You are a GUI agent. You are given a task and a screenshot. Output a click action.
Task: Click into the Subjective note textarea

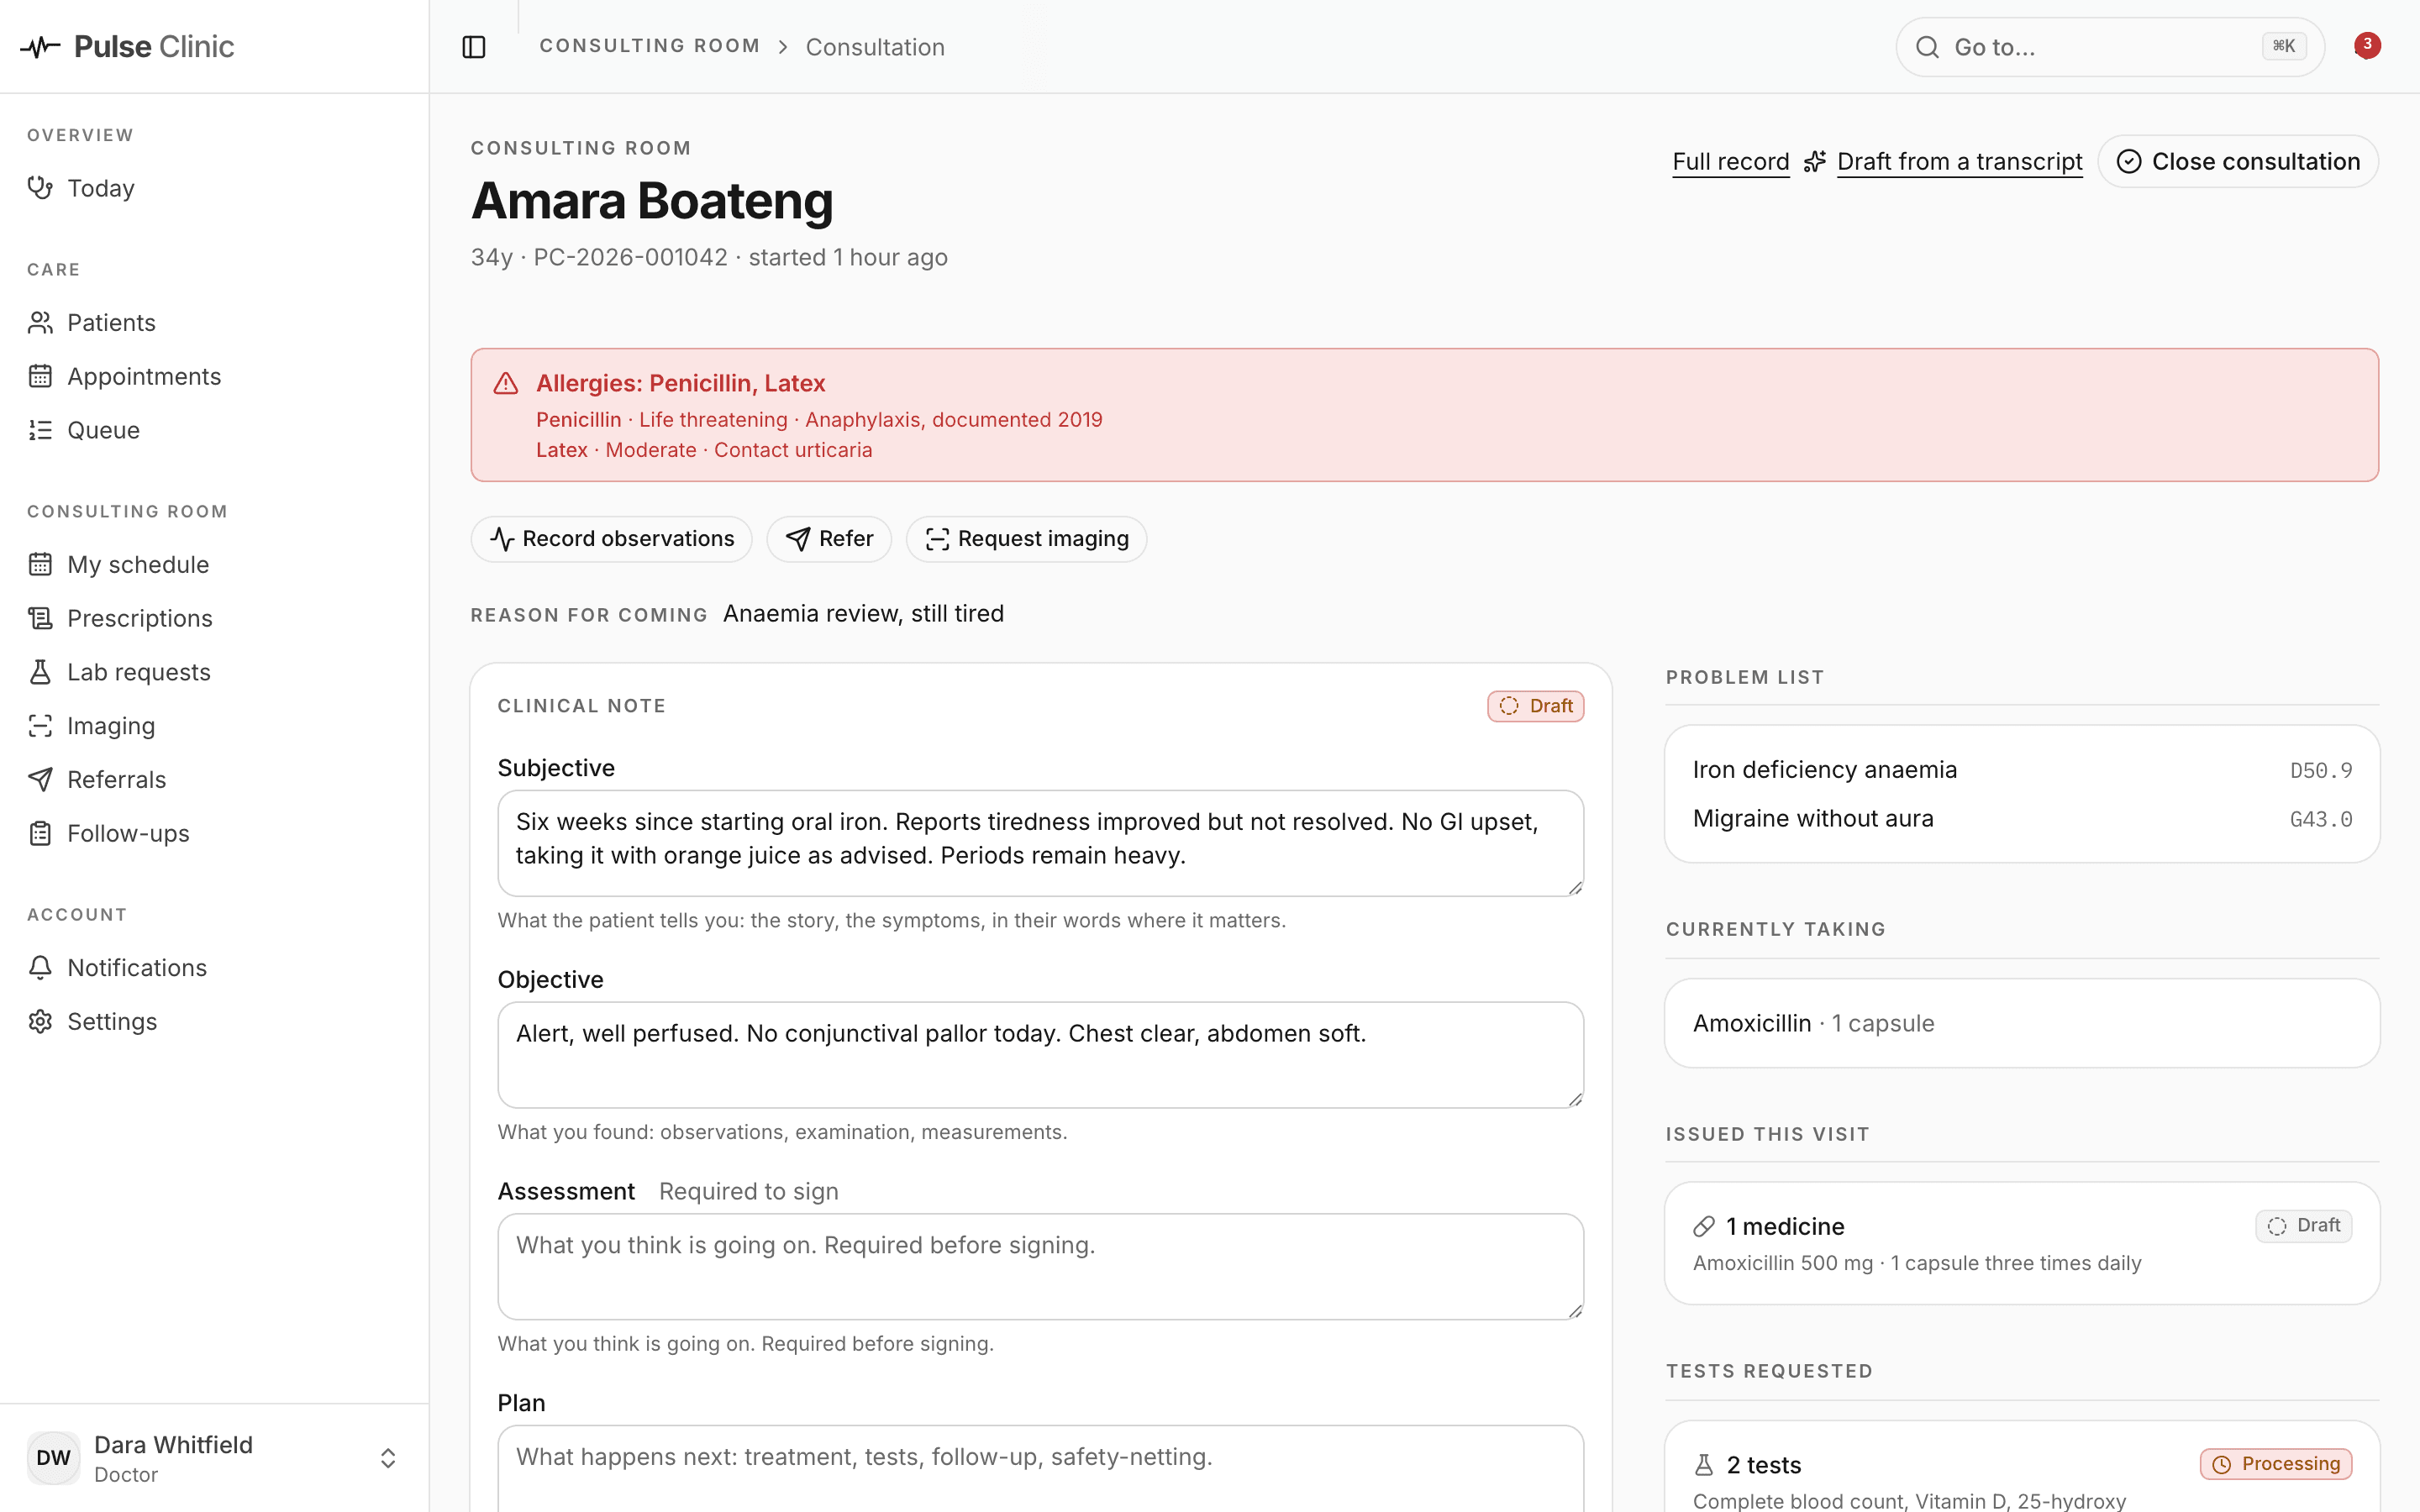1040,843
